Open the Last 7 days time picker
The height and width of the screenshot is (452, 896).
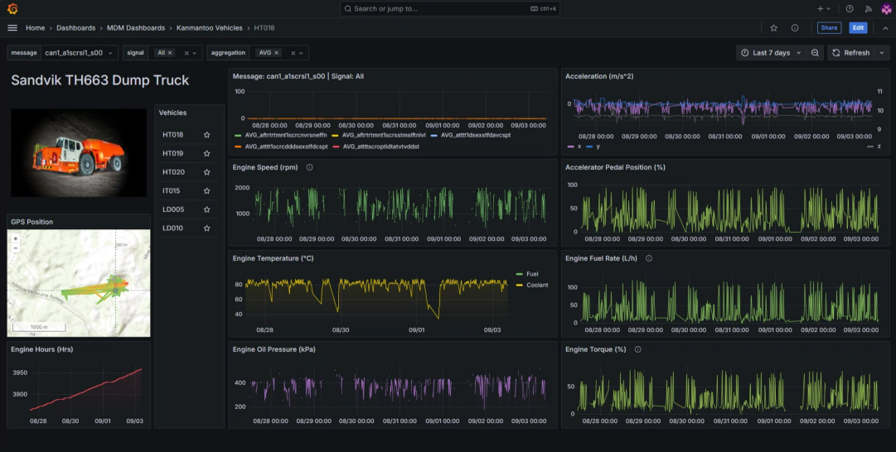pos(770,53)
